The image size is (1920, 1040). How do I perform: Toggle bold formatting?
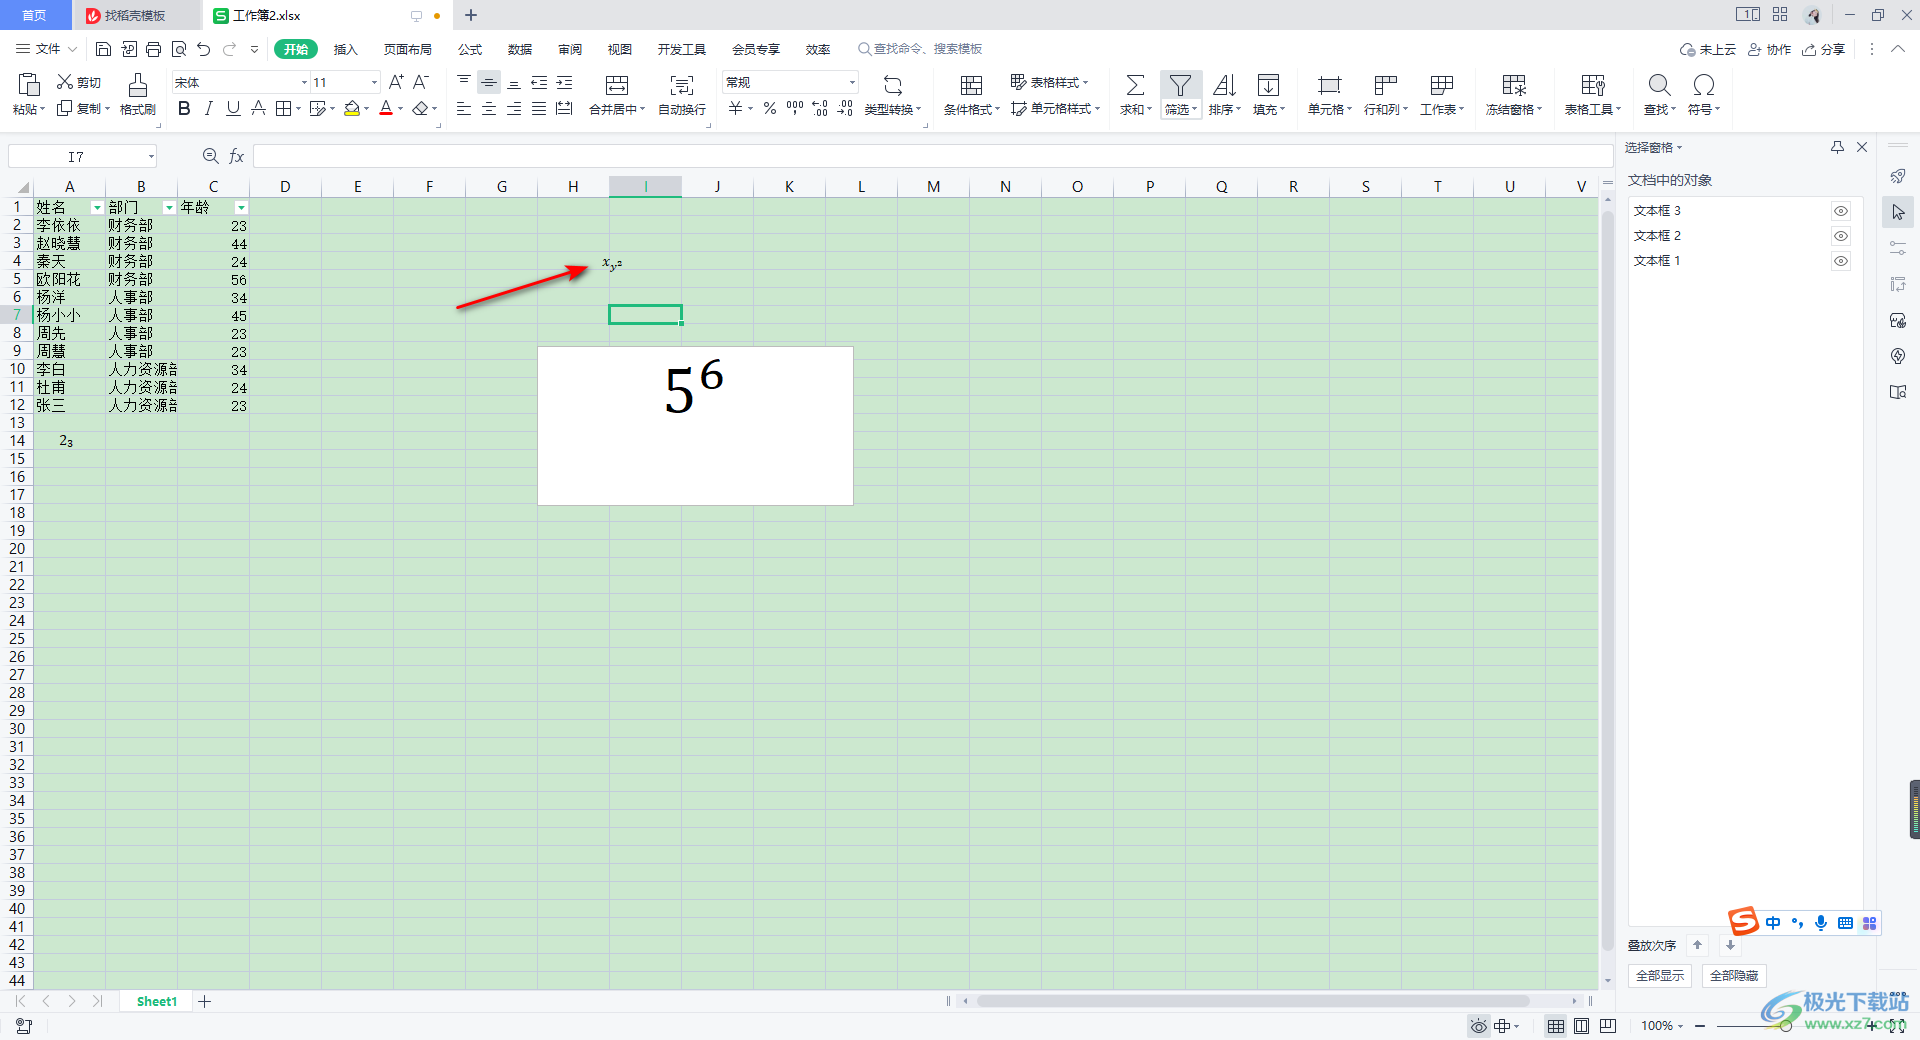click(184, 109)
